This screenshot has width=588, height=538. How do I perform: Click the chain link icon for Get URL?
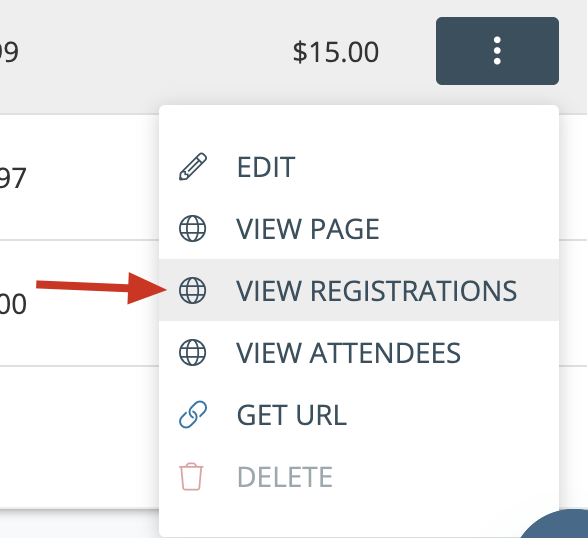point(193,414)
